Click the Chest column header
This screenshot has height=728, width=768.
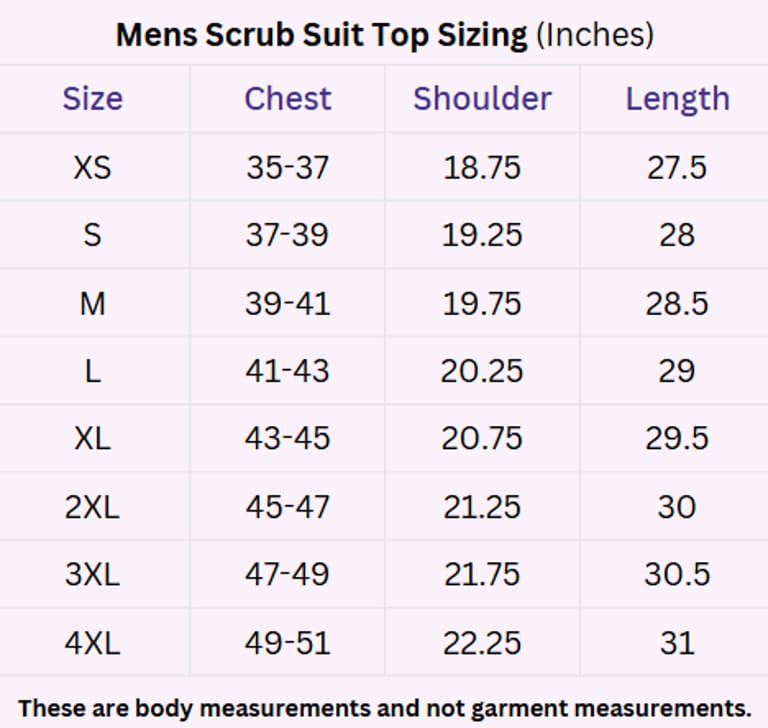point(287,98)
